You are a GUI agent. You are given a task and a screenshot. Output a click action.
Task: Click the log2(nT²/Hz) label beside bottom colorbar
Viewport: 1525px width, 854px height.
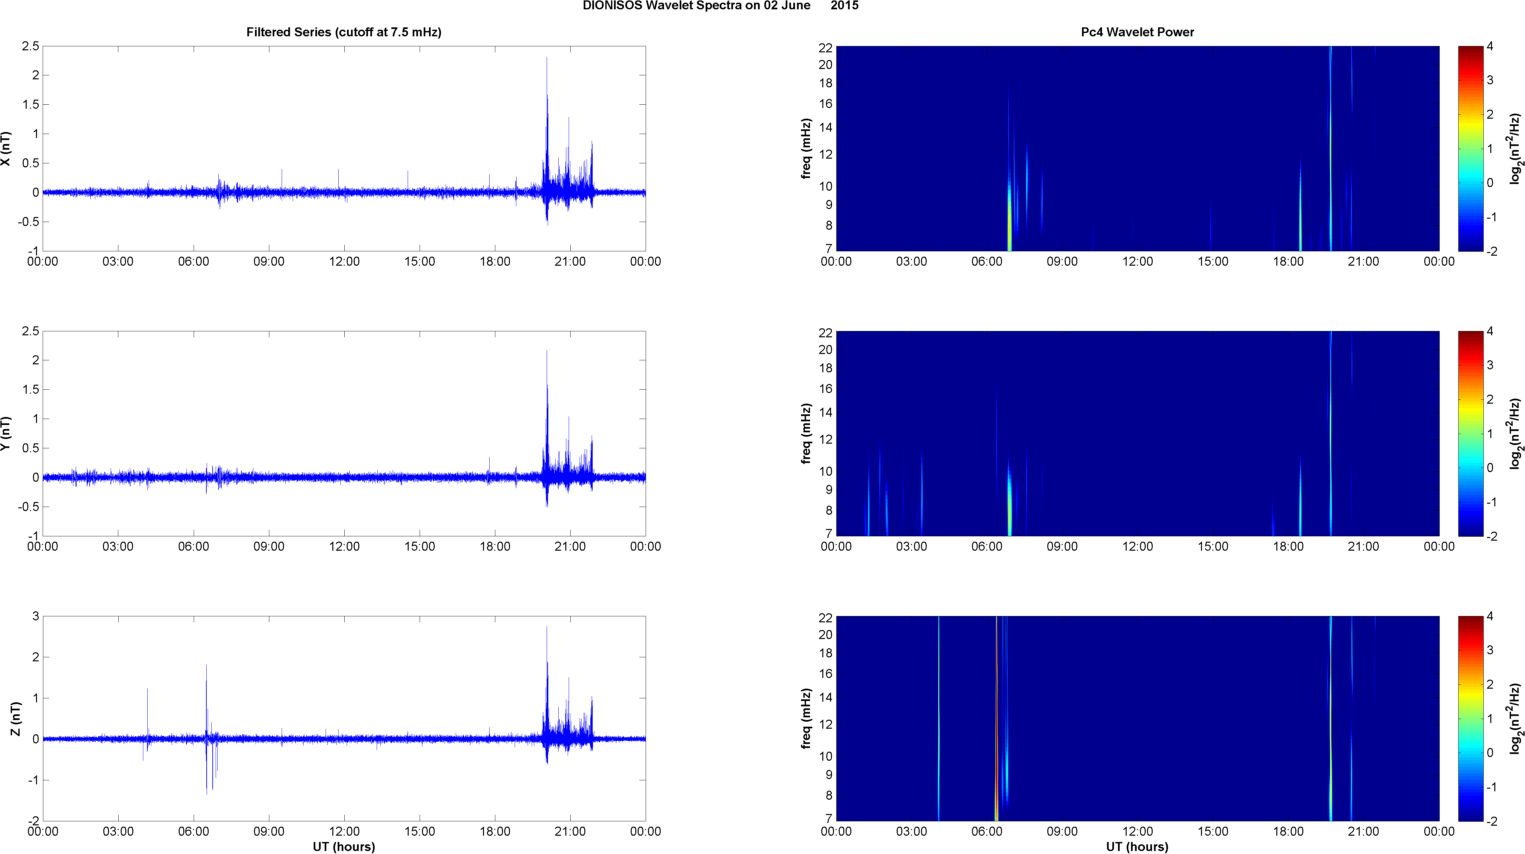(1516, 719)
